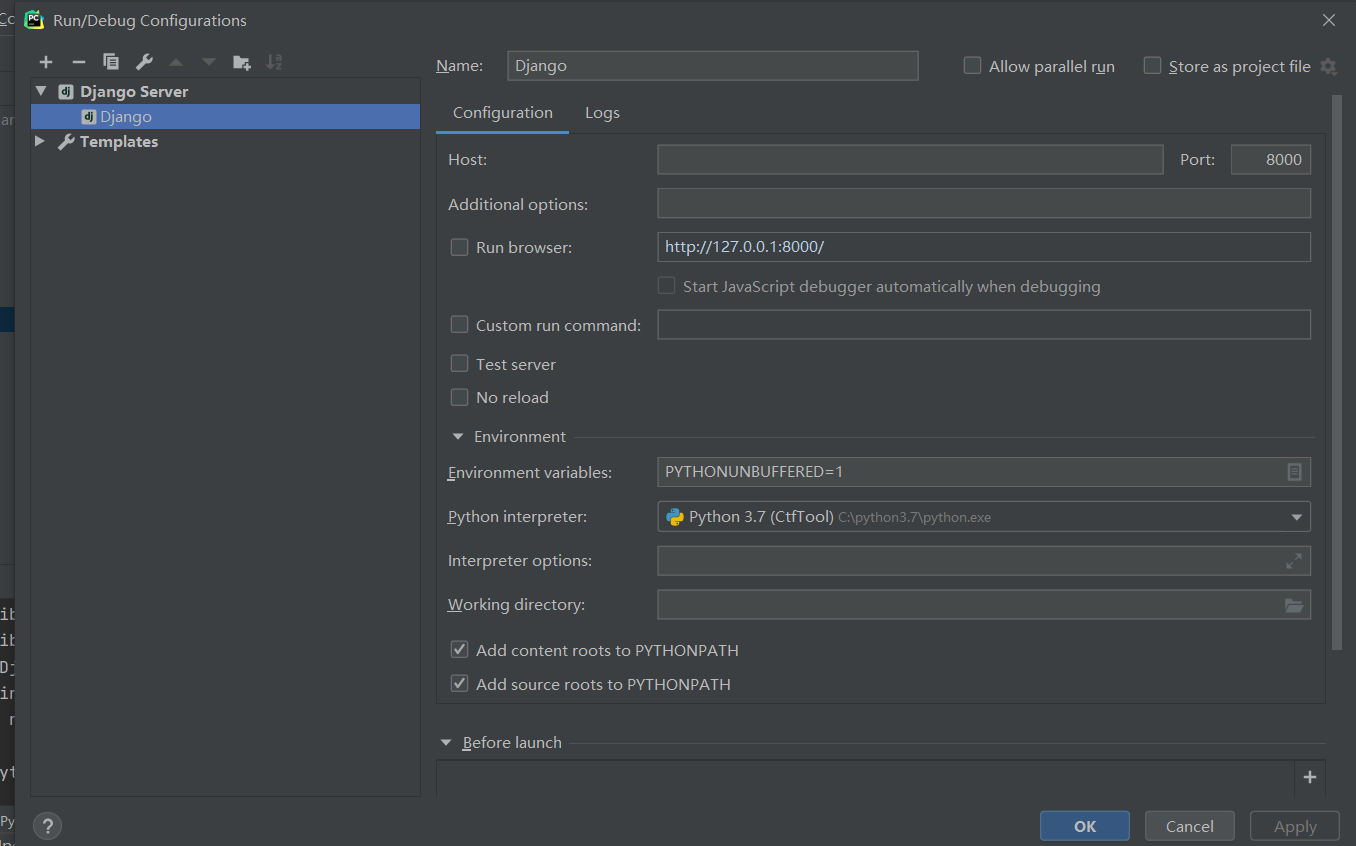1356x846 pixels.
Task: Click the Port field showing 8000
Action: click(1271, 160)
